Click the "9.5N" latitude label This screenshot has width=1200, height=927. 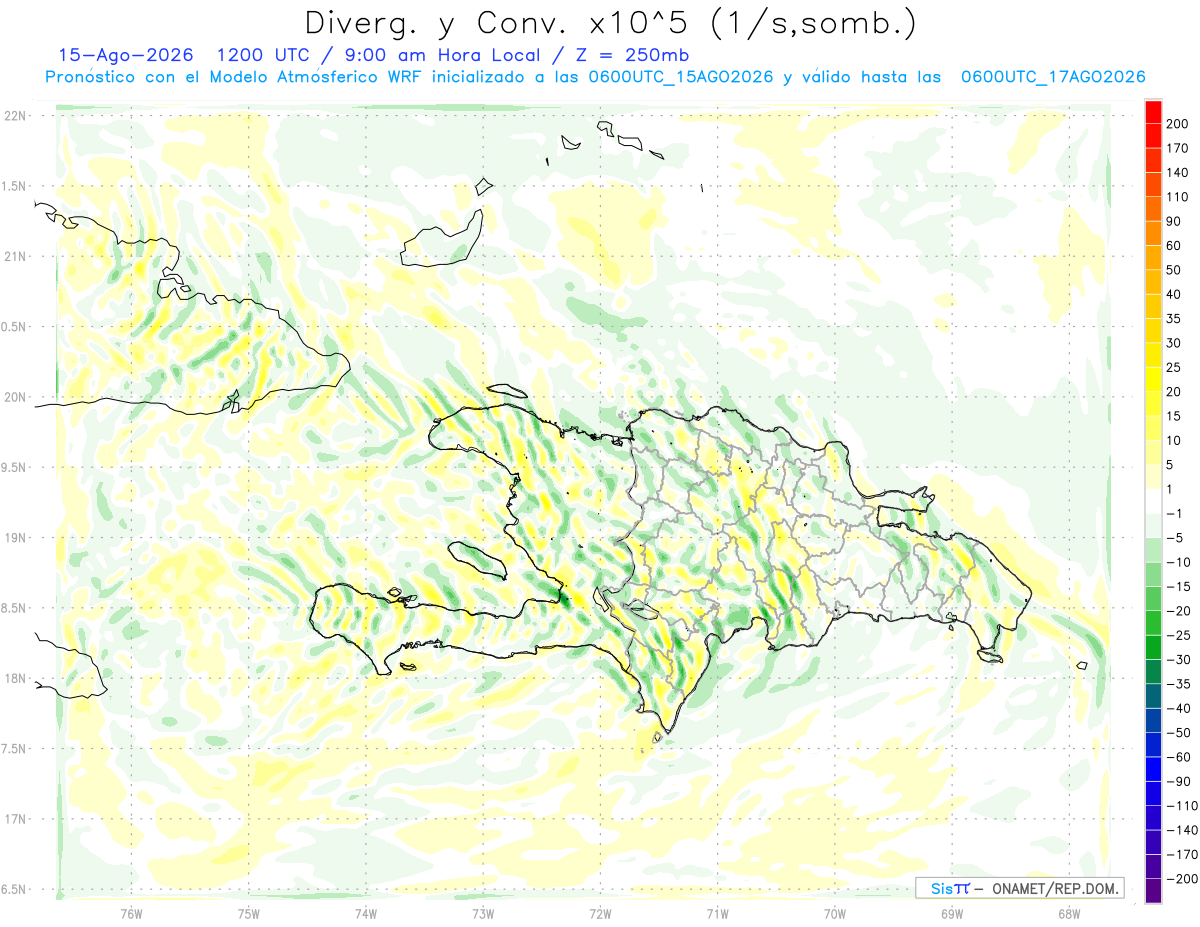tap(14, 468)
